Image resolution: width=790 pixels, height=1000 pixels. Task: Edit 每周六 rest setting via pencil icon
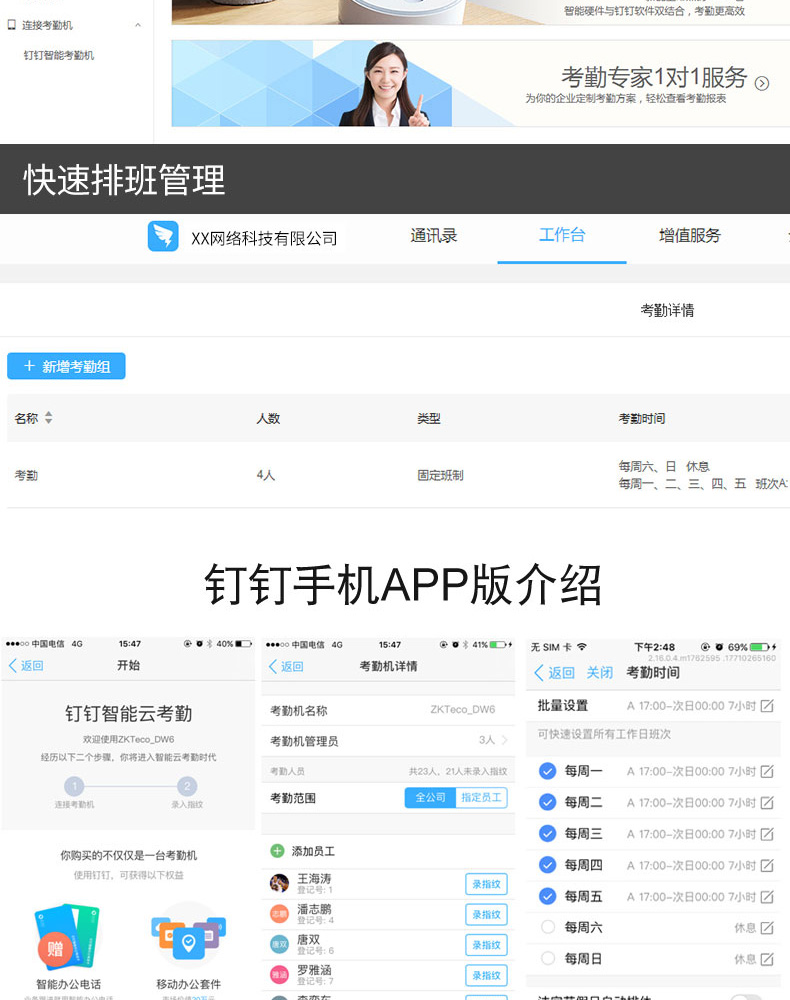tap(767, 927)
